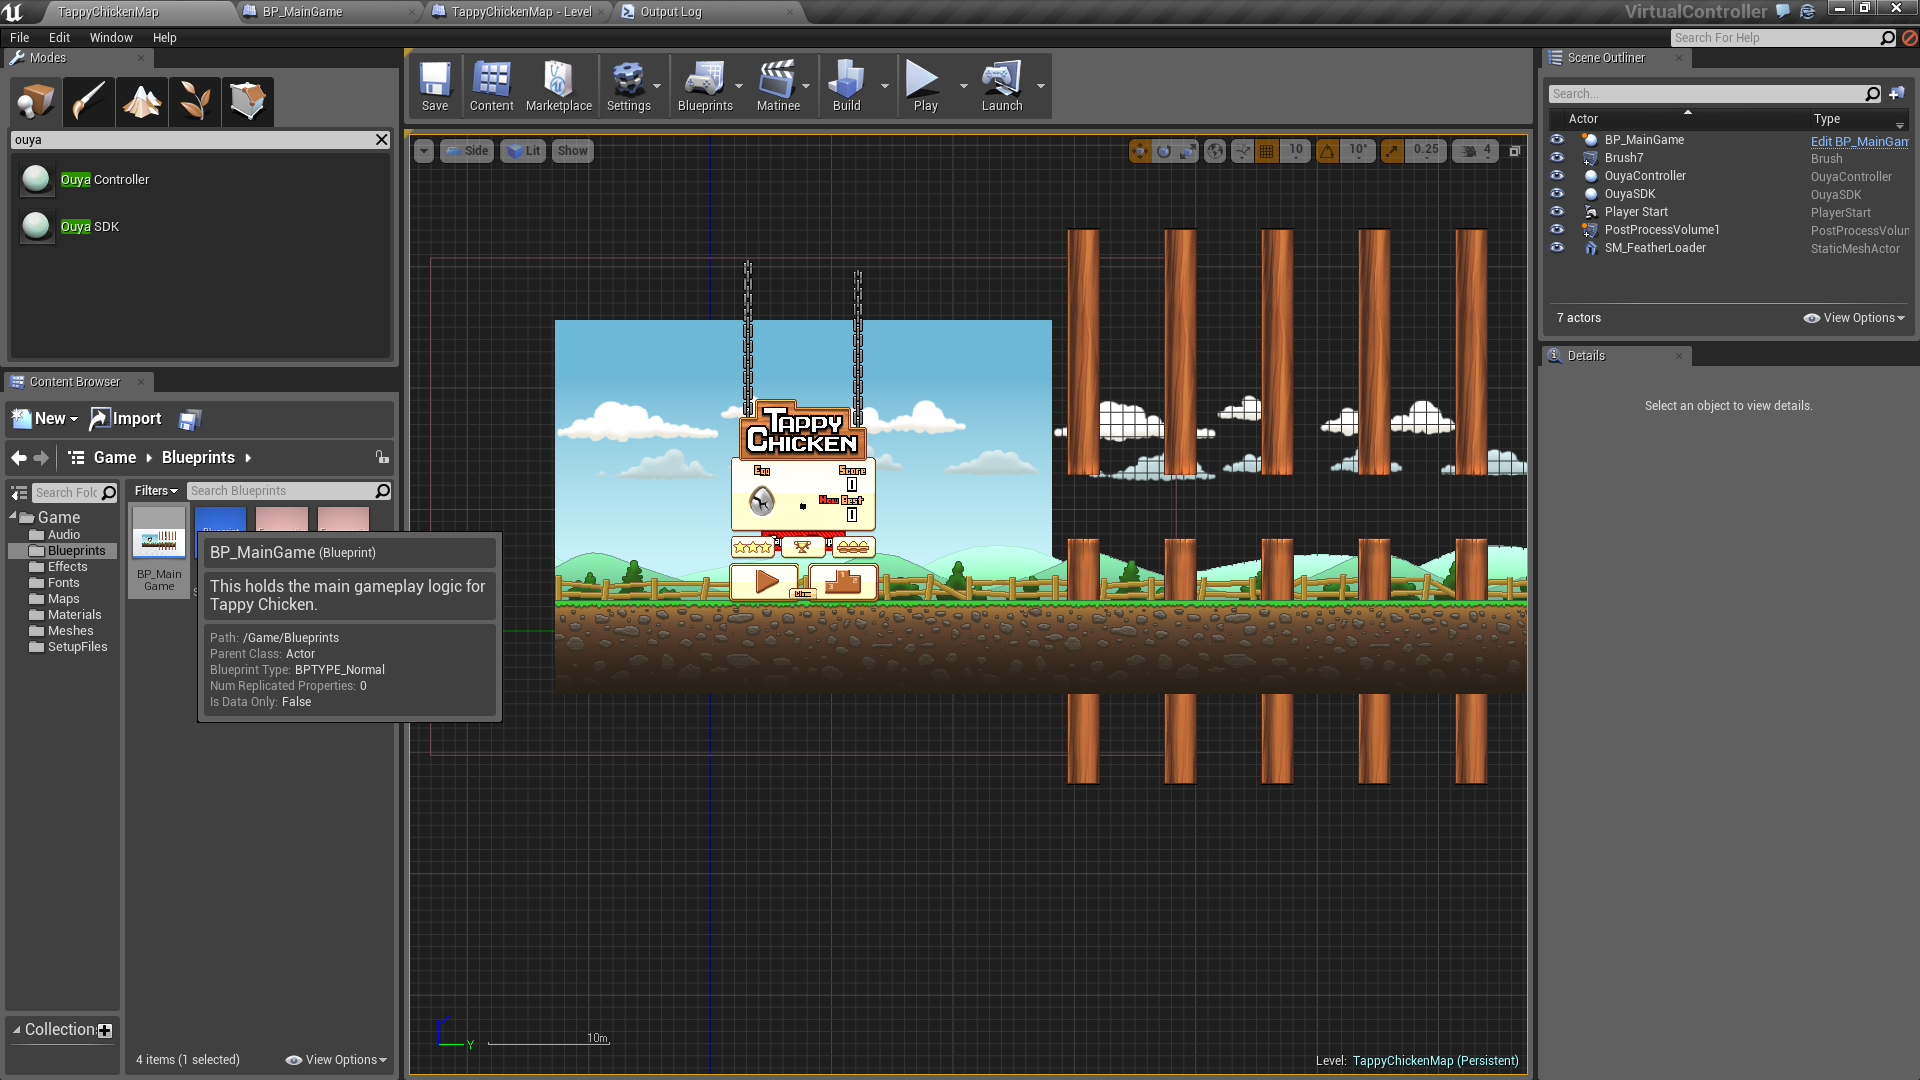Image resolution: width=1920 pixels, height=1080 pixels.
Task: Open Scene Outliner View Options dropdown
Action: tap(1854, 318)
